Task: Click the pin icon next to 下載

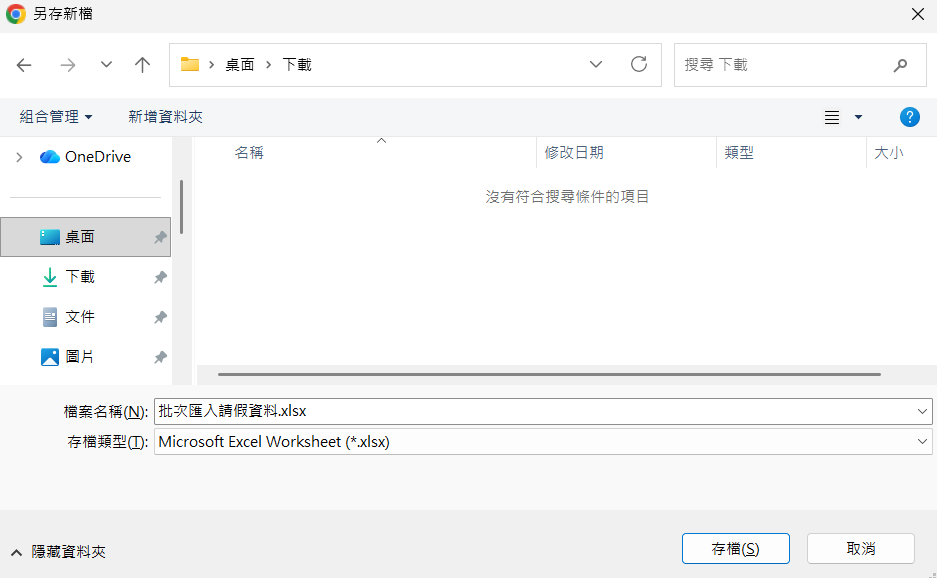Action: click(160, 277)
